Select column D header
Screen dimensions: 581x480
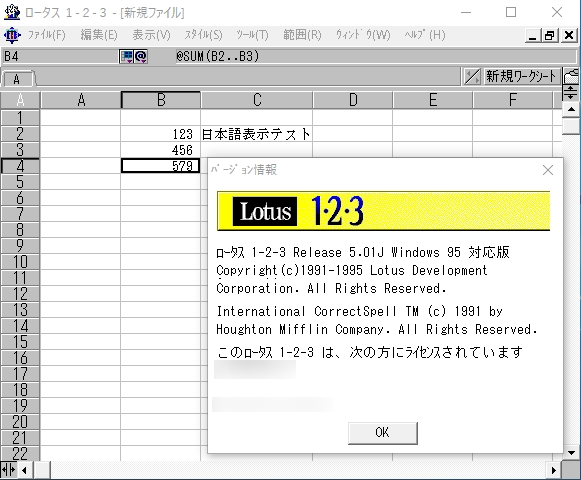point(353,100)
